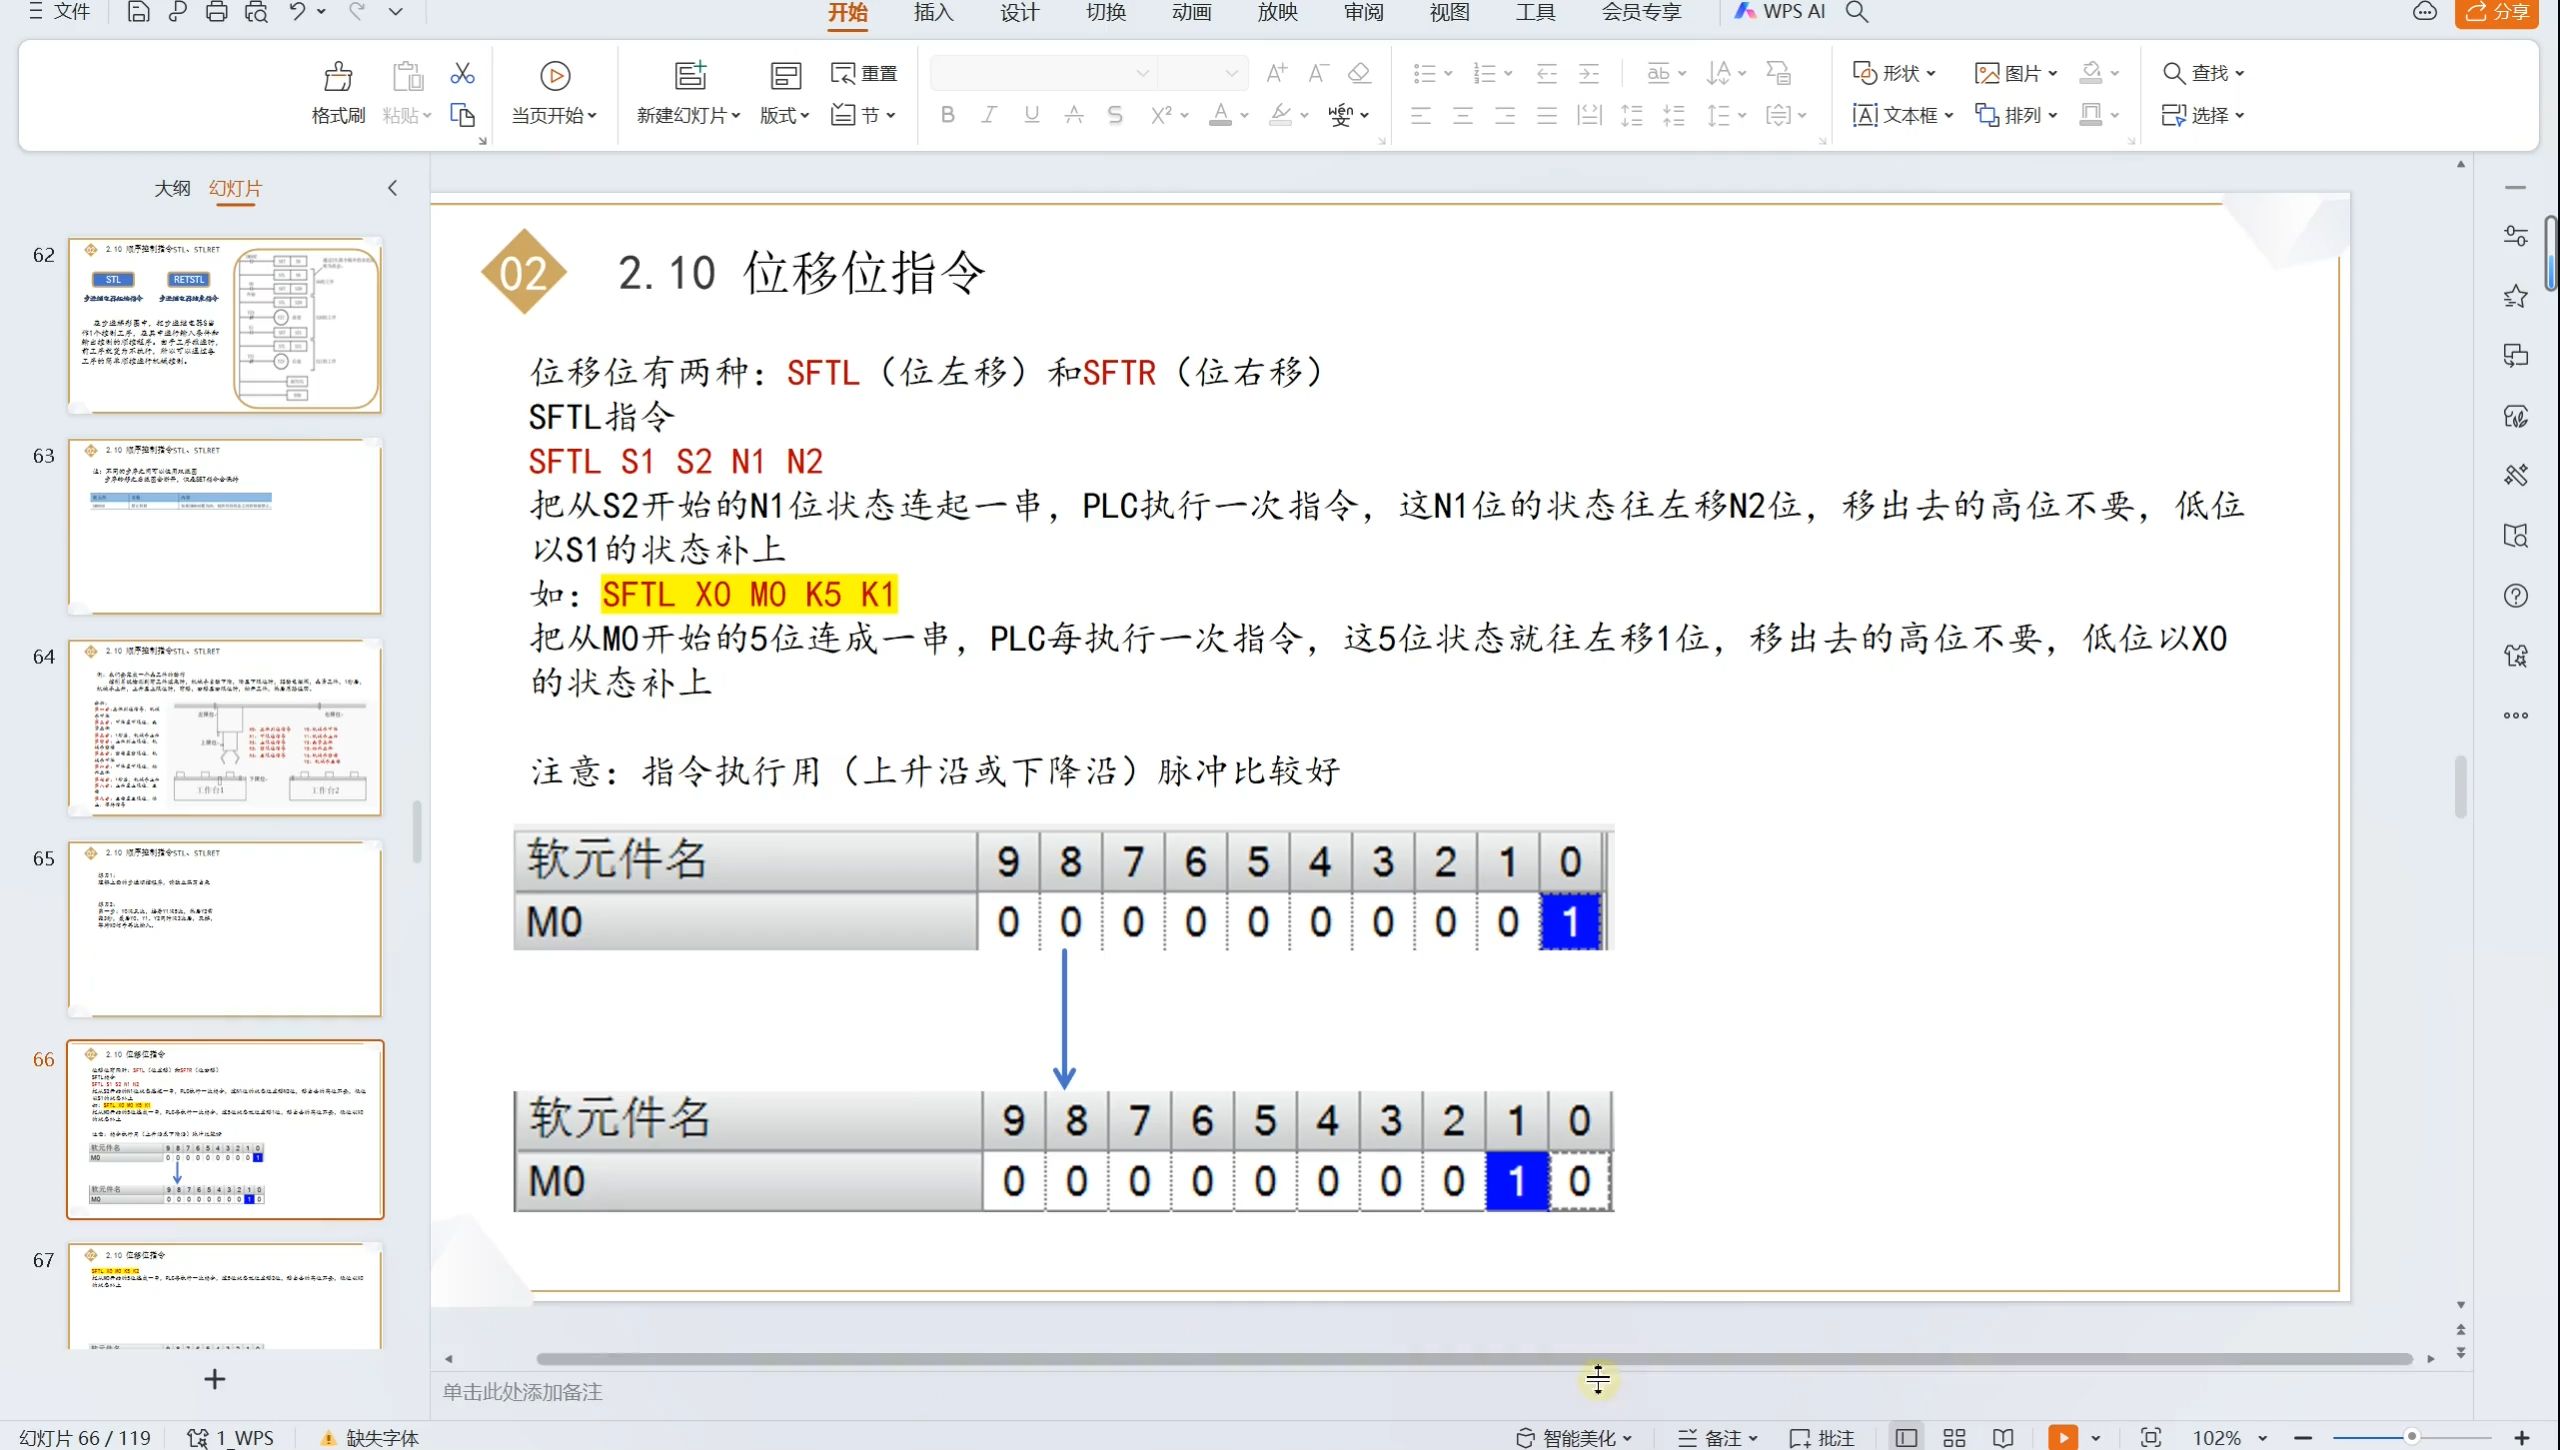The width and height of the screenshot is (2560, 1450).
Task: Toggle normal view in status bar
Action: (x=1906, y=1437)
